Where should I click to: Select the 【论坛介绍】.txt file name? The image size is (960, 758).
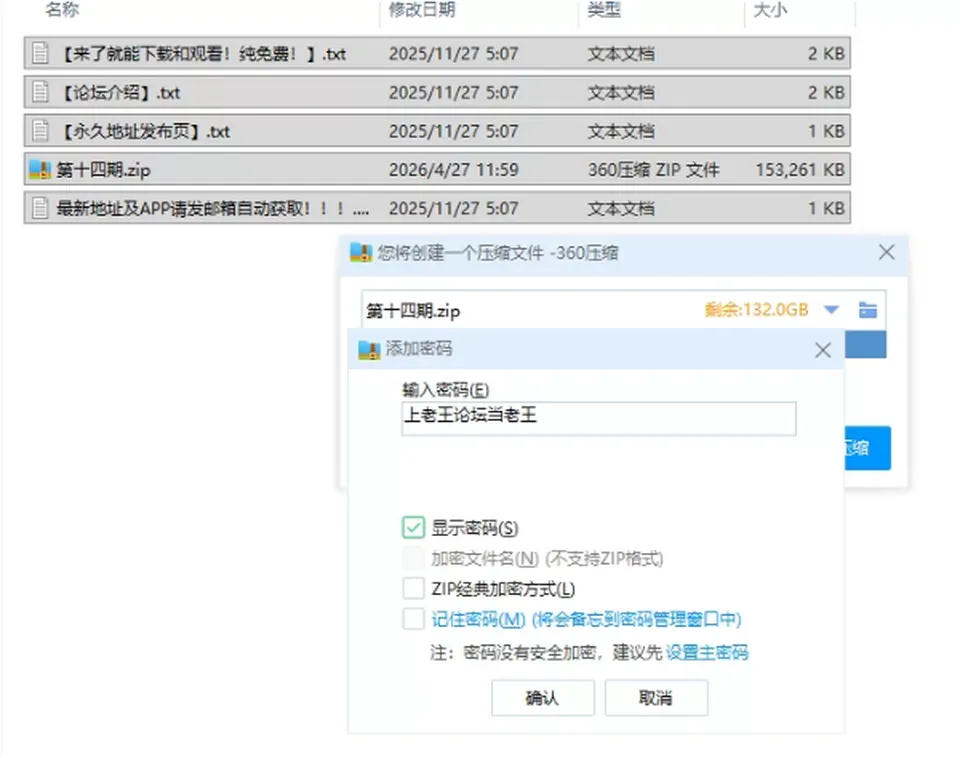click(120, 93)
